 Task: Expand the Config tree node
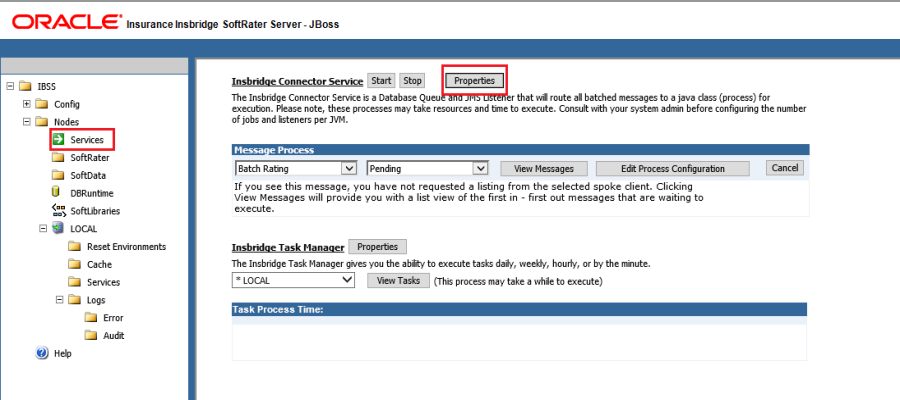[x=26, y=104]
